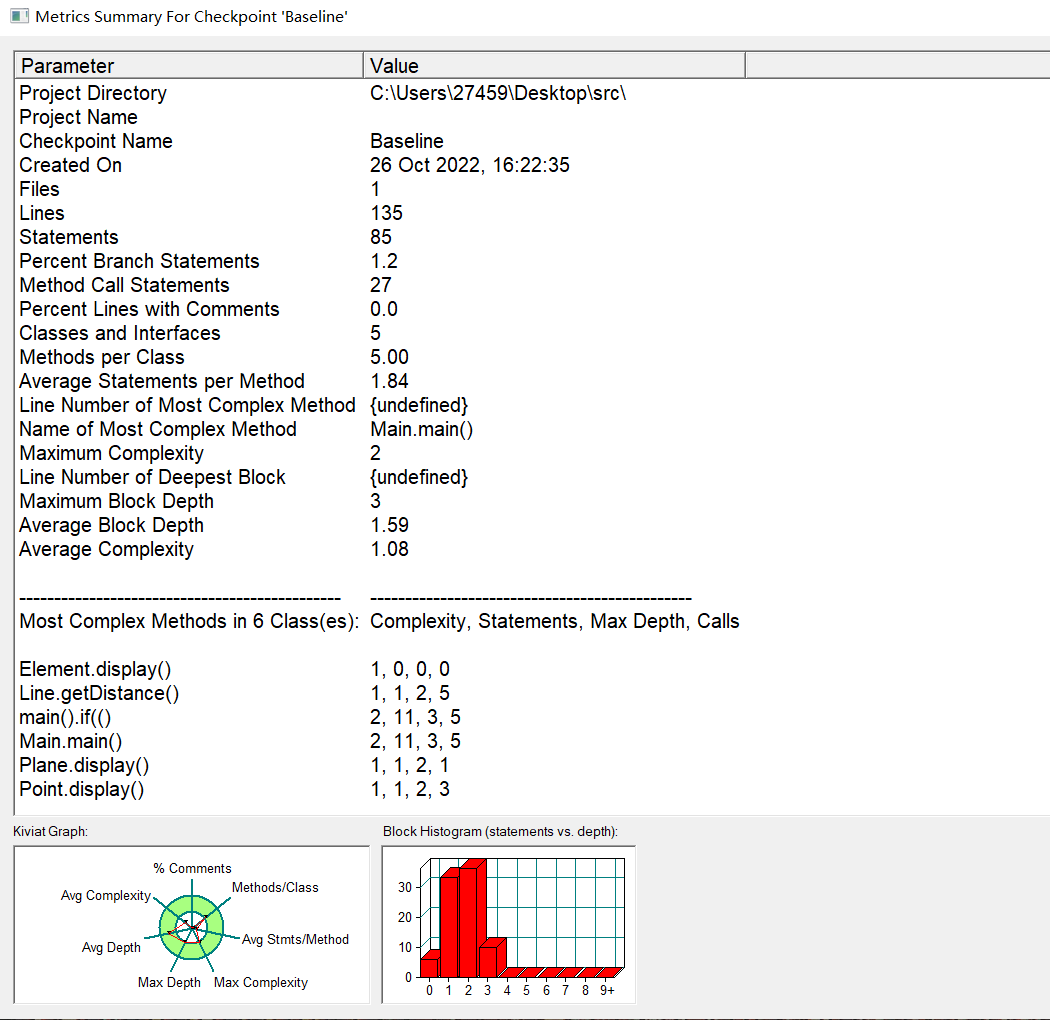
Task: Click the Baseline checkpoint value
Action: coord(406,141)
